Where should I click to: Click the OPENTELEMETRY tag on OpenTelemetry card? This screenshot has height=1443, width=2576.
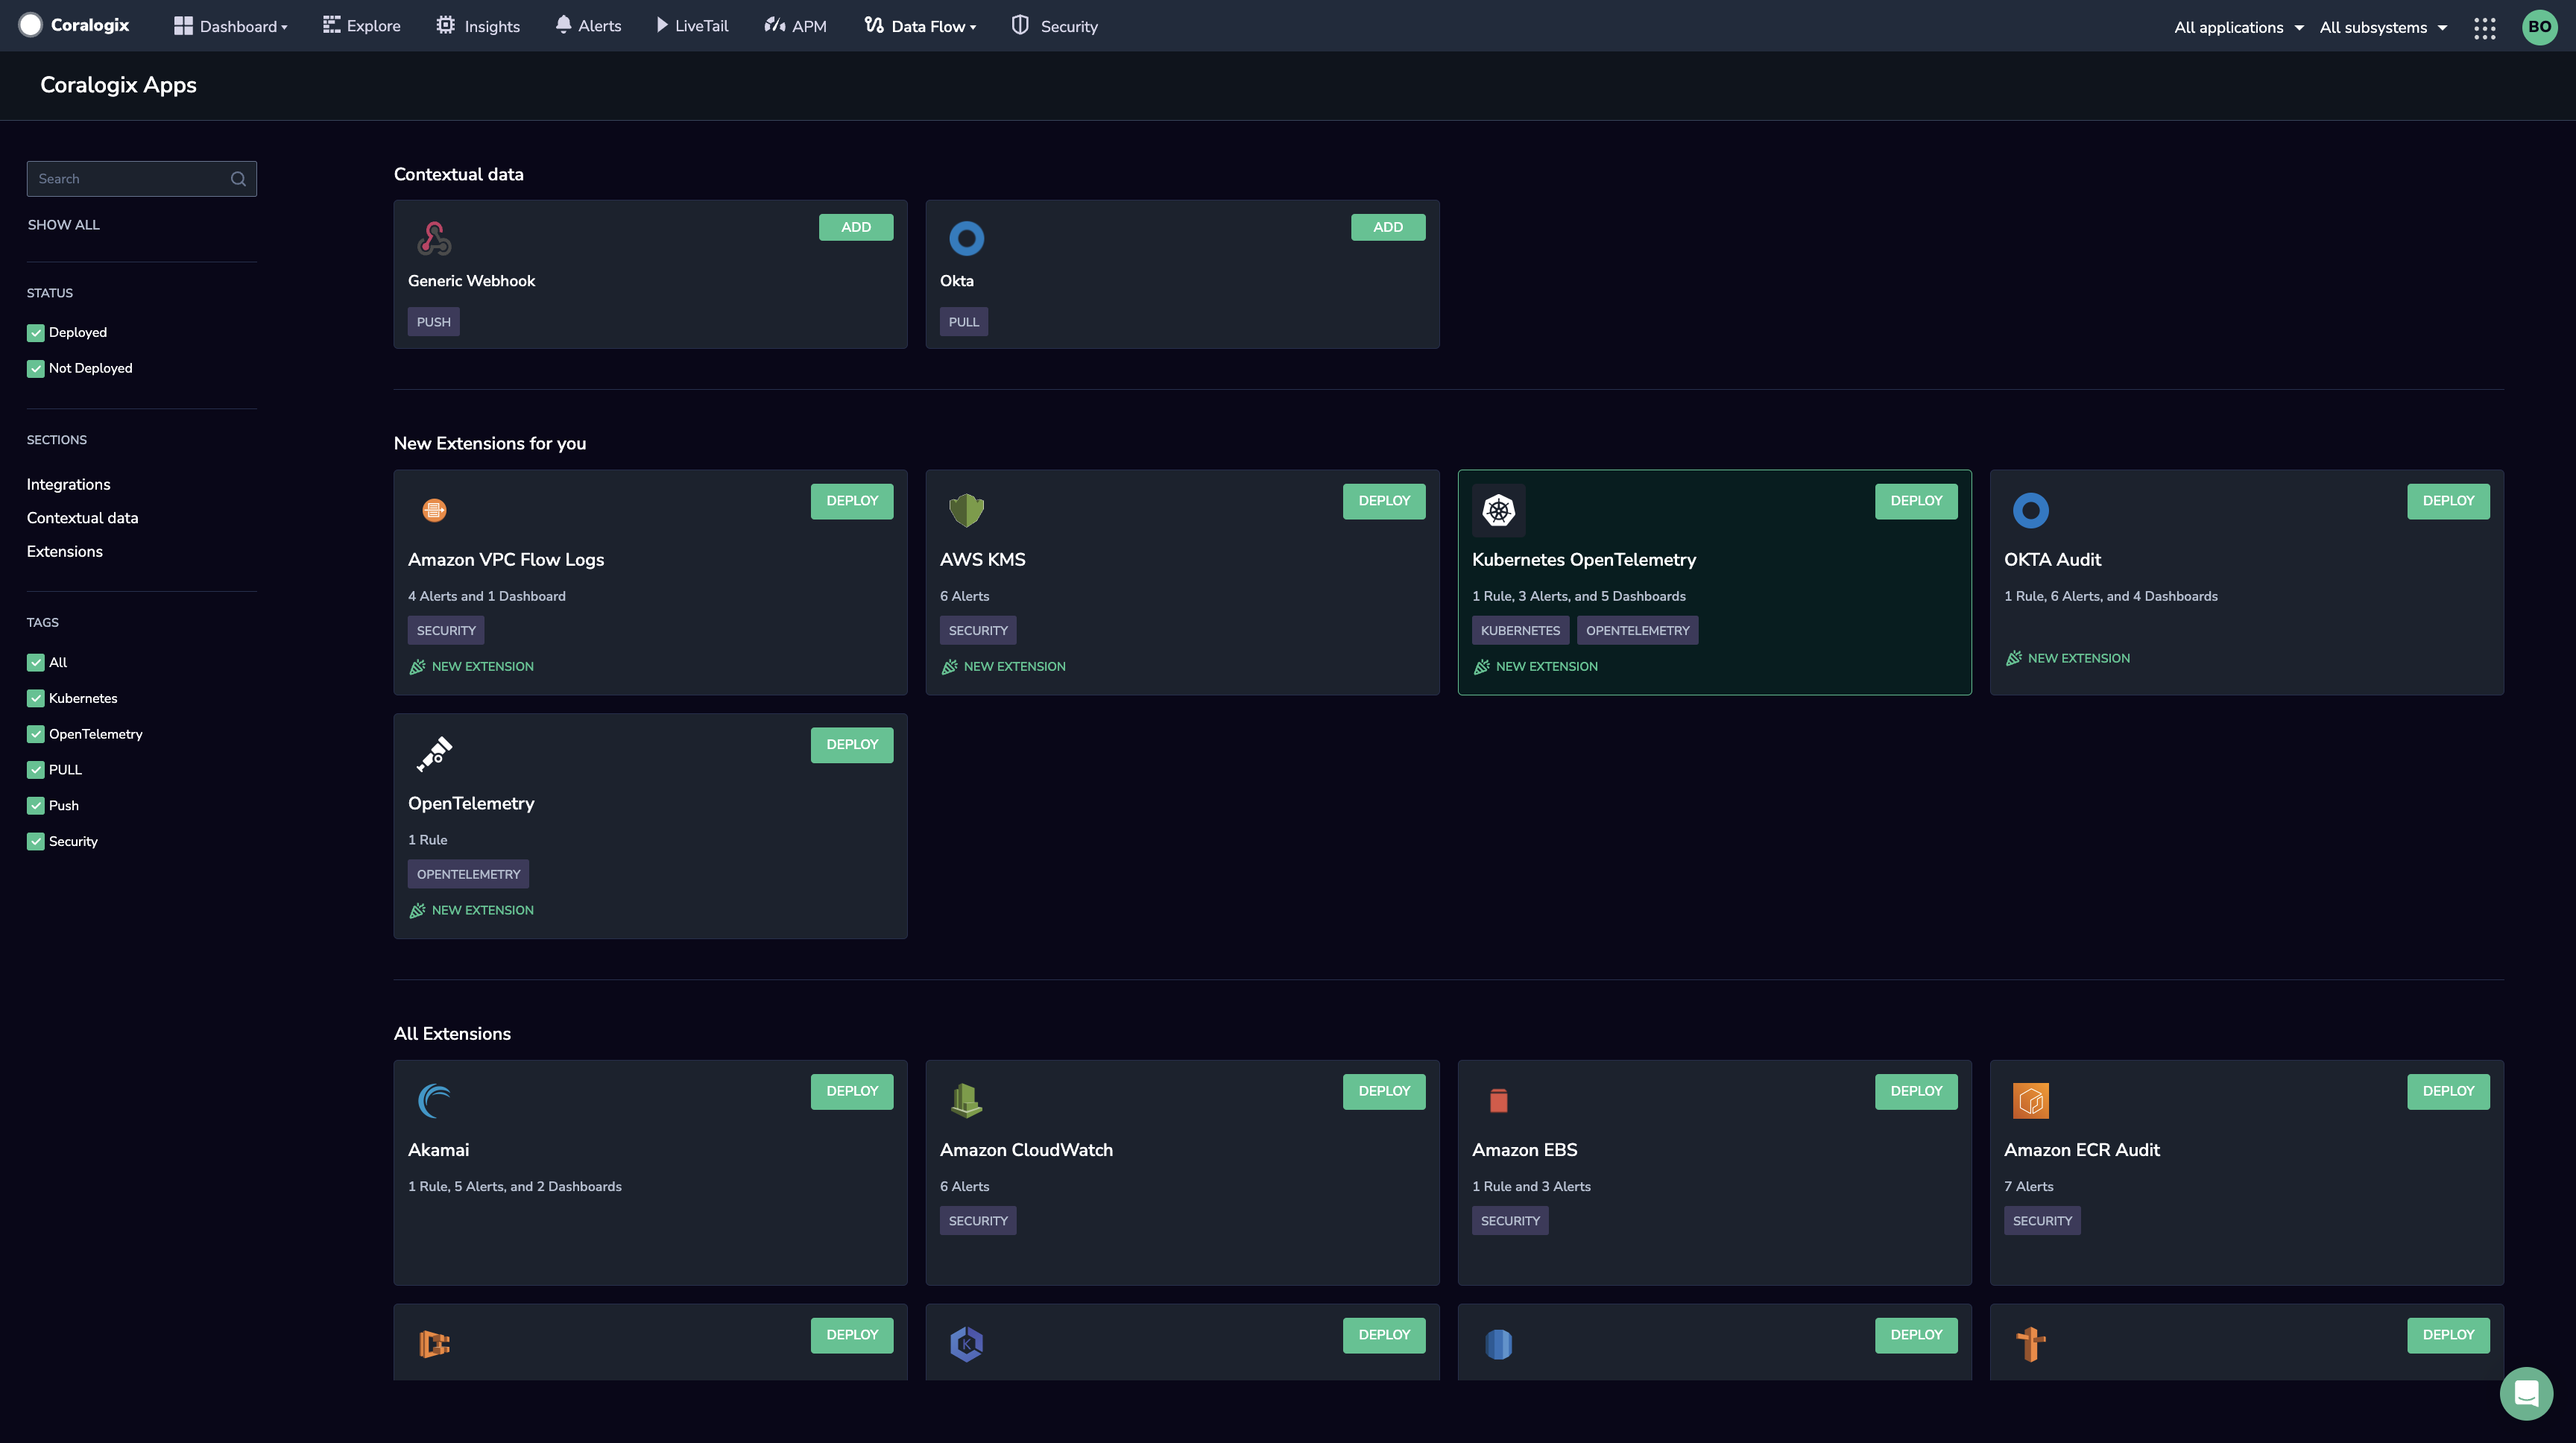pyautogui.click(x=468, y=875)
